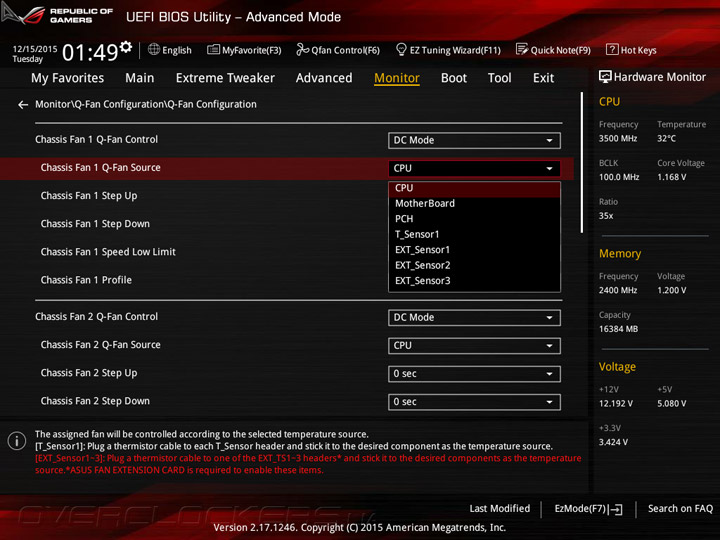Go to the Boot tab
The height and width of the screenshot is (540, 720).
[454, 78]
